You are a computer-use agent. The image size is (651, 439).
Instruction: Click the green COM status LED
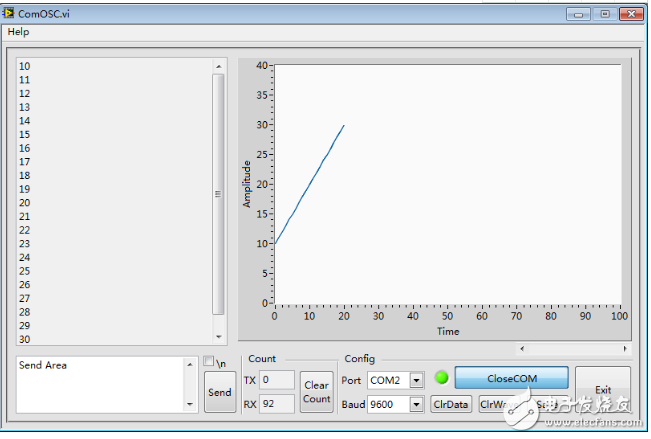click(441, 378)
